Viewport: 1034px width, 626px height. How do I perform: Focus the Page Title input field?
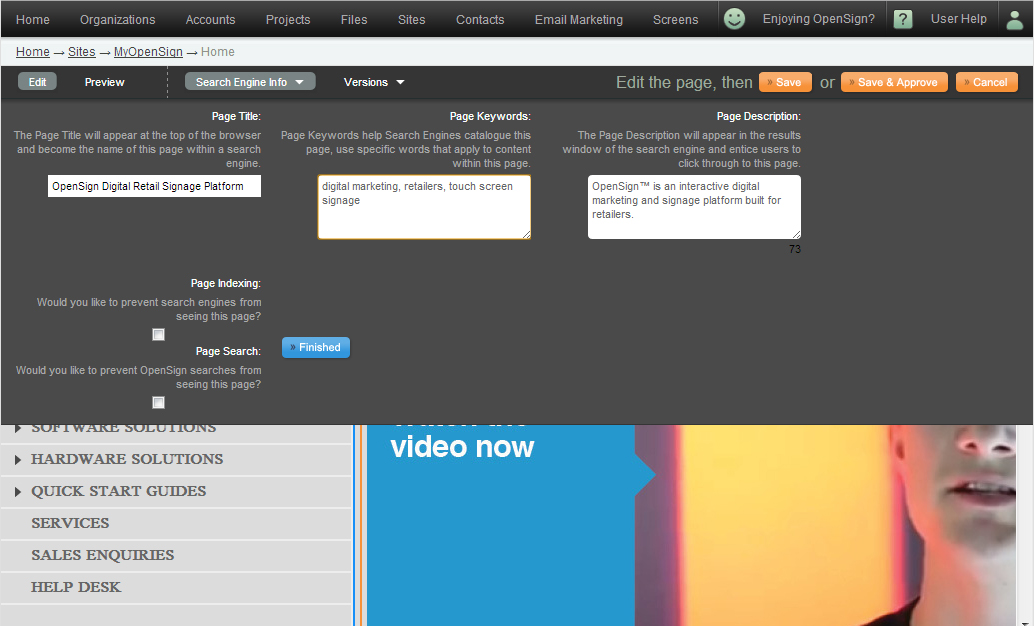pos(154,186)
